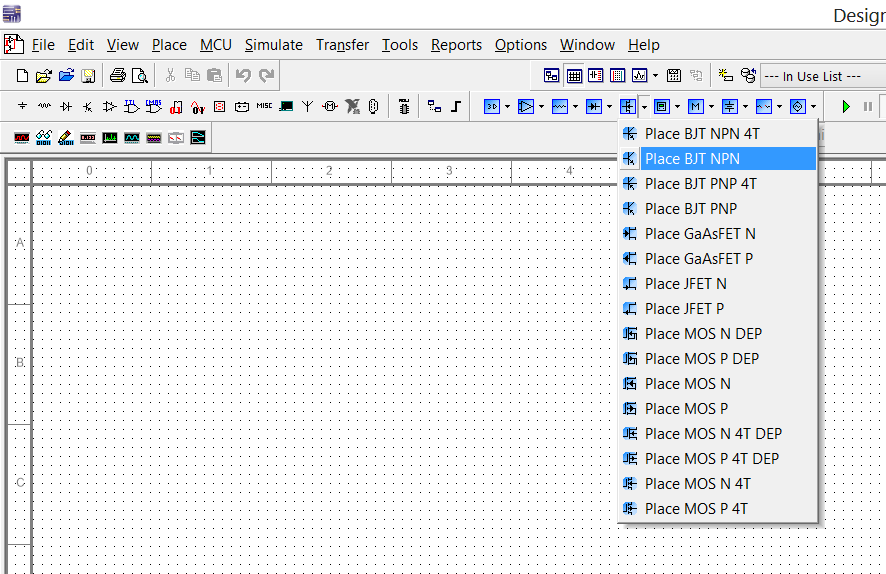Screen dimensions: 886x574
Task: Toggle the Spreadsheet View grid button
Action: point(574,75)
